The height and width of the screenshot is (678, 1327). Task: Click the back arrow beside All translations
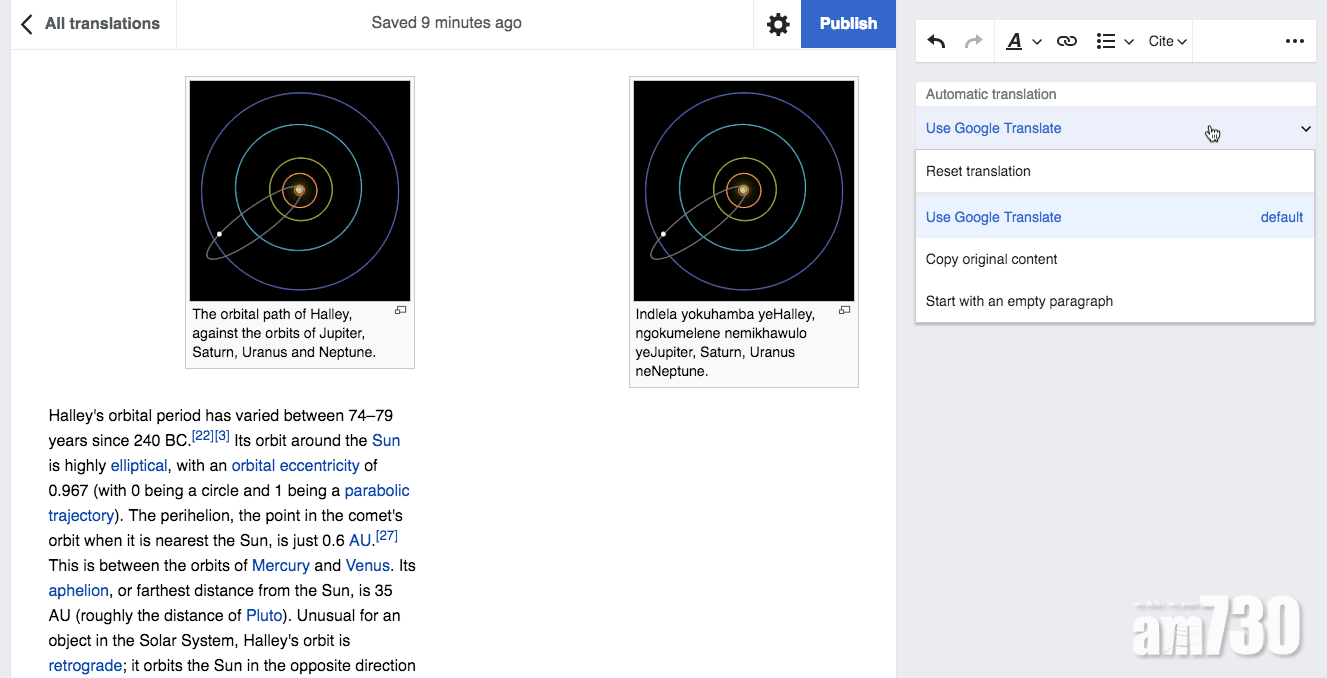click(x=27, y=24)
